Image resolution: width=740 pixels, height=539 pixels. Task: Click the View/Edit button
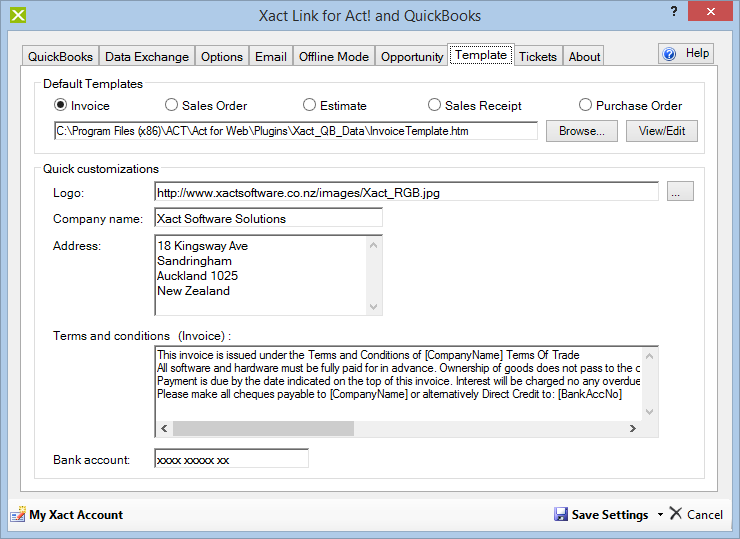[662, 131]
